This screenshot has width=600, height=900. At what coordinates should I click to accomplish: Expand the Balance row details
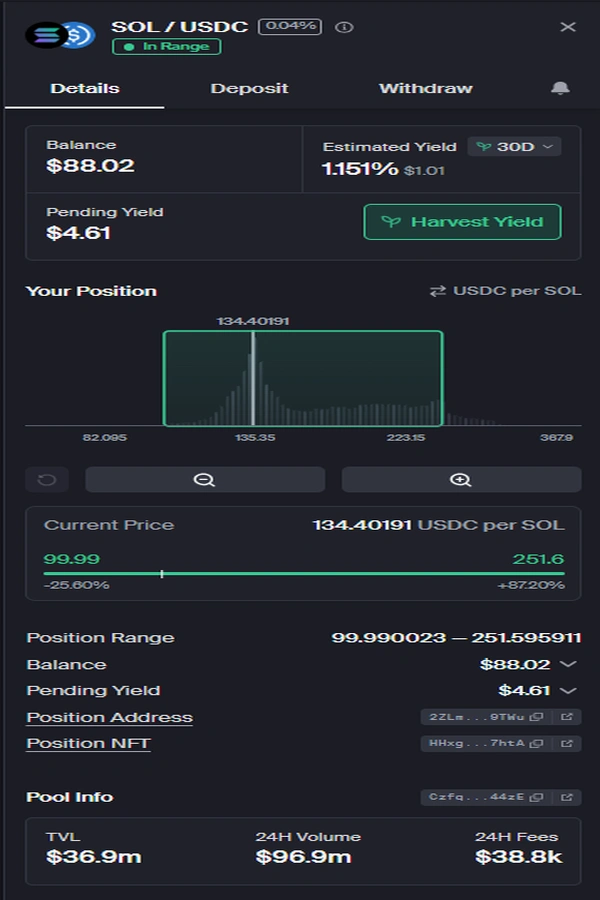click(x=565, y=664)
